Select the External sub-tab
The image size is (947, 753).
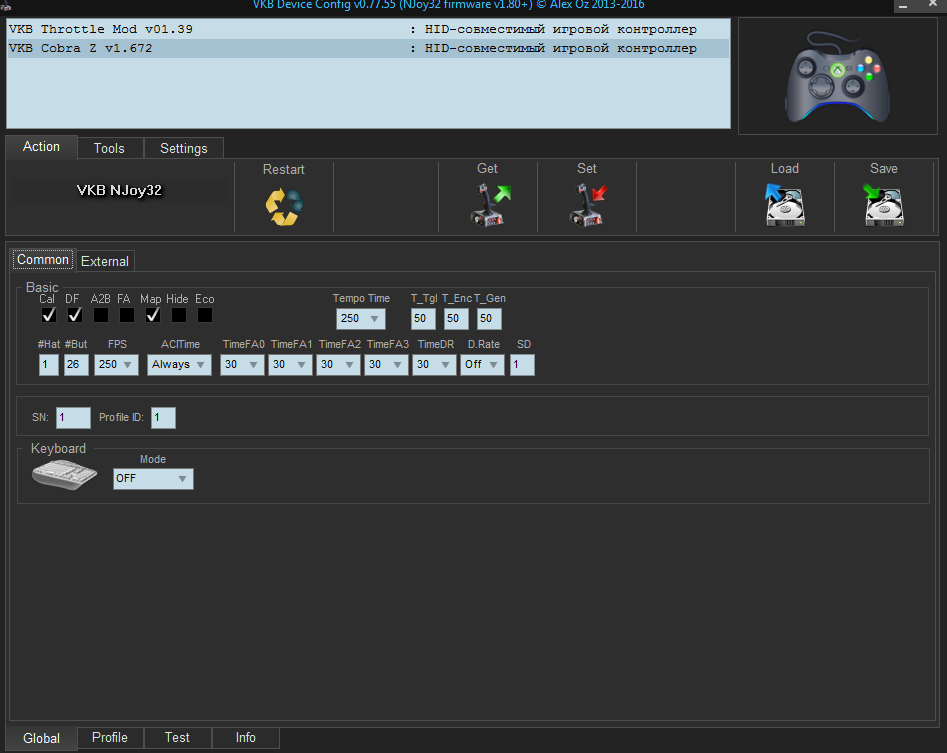(105, 261)
